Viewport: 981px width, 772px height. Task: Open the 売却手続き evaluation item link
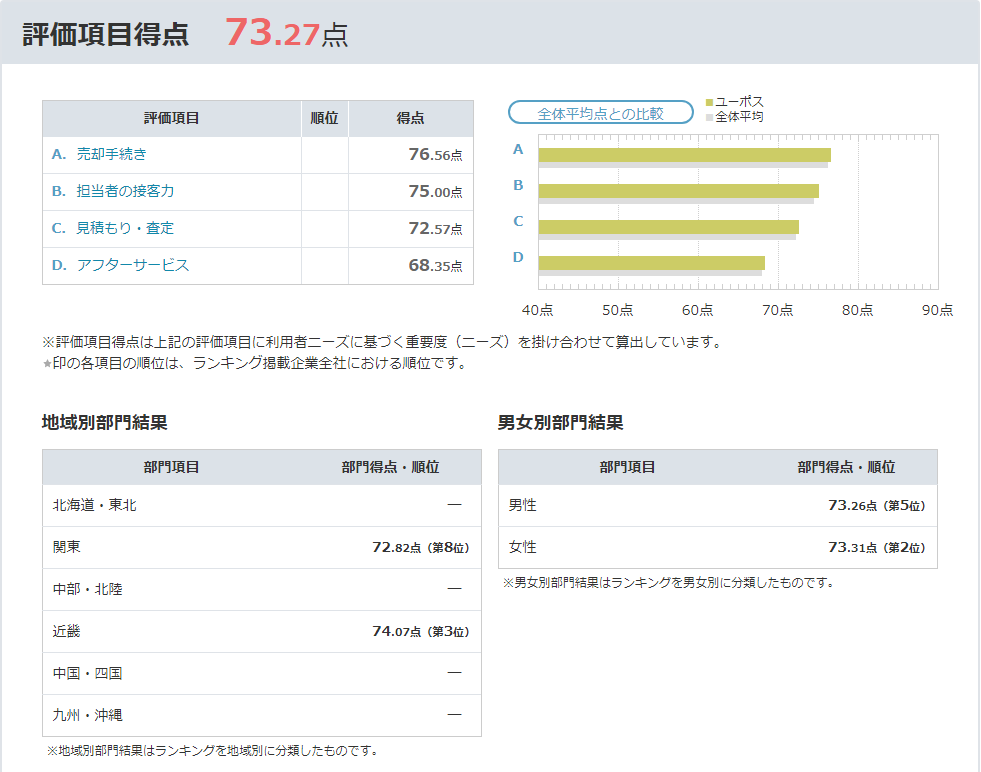point(111,154)
